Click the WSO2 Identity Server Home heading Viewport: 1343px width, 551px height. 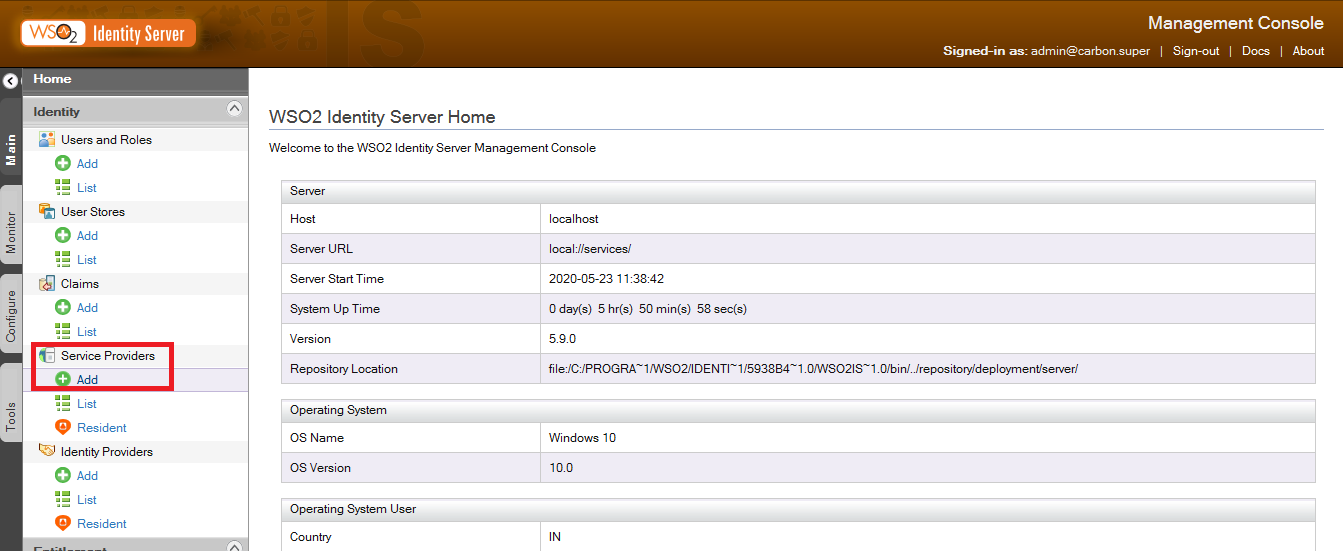click(382, 117)
